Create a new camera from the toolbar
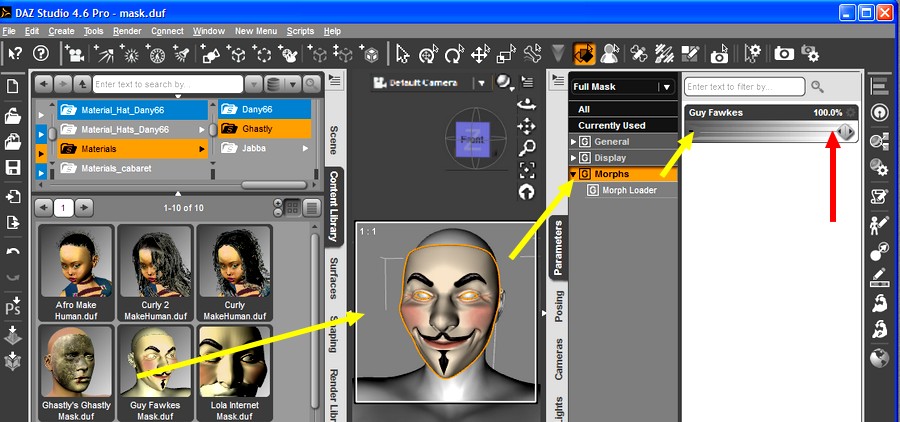The width and height of the screenshot is (900, 422). click(x=75, y=54)
